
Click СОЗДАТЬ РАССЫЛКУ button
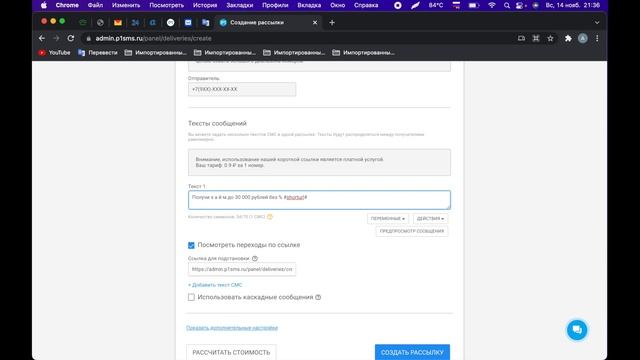coord(412,352)
